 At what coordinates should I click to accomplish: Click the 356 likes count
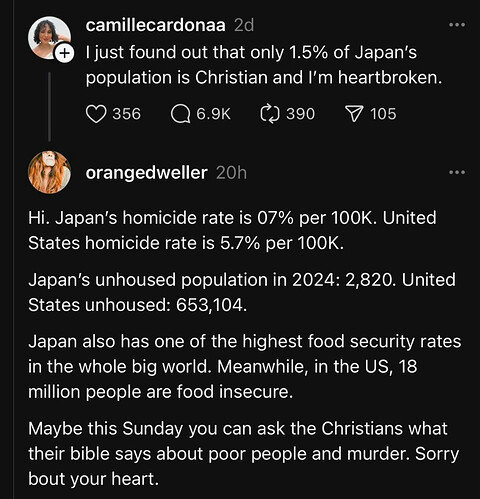pos(127,114)
